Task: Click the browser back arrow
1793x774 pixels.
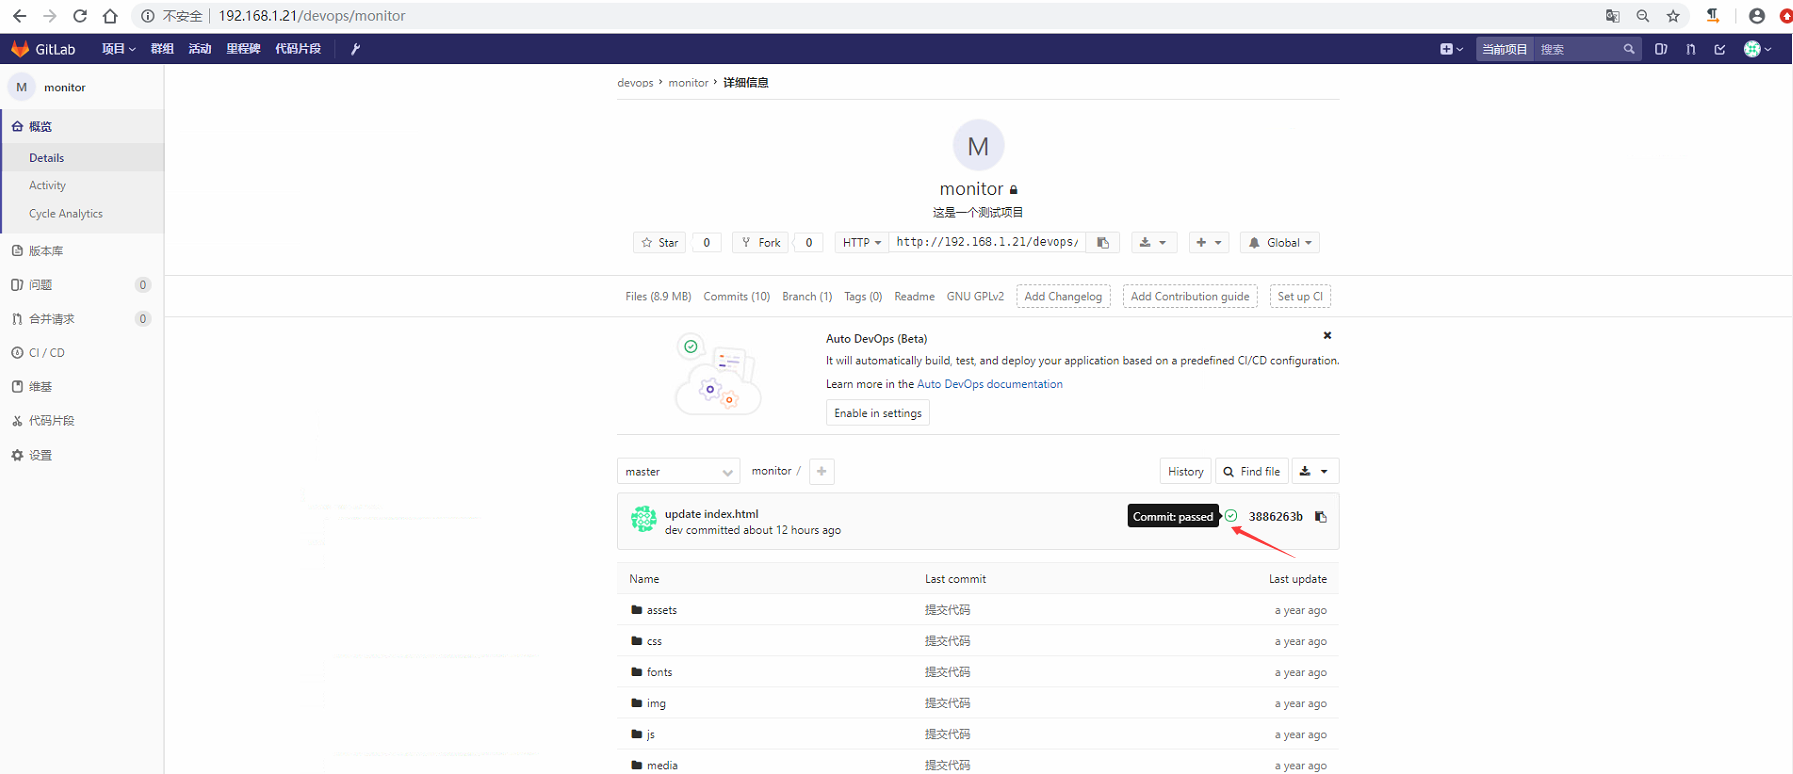Action: click(20, 16)
